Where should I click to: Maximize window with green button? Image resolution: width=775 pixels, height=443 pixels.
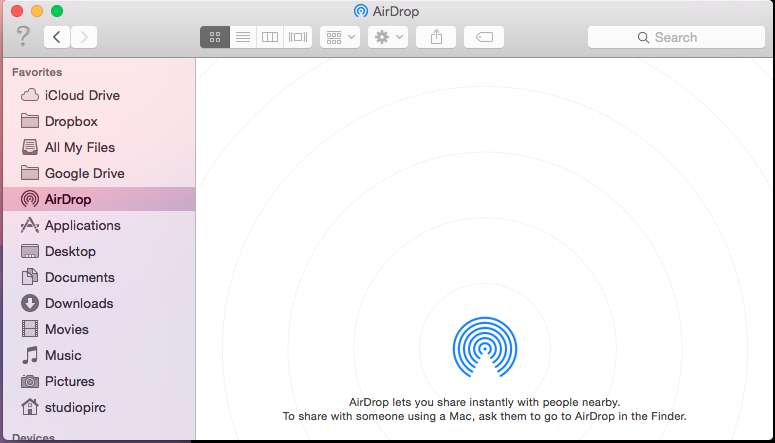(57, 11)
